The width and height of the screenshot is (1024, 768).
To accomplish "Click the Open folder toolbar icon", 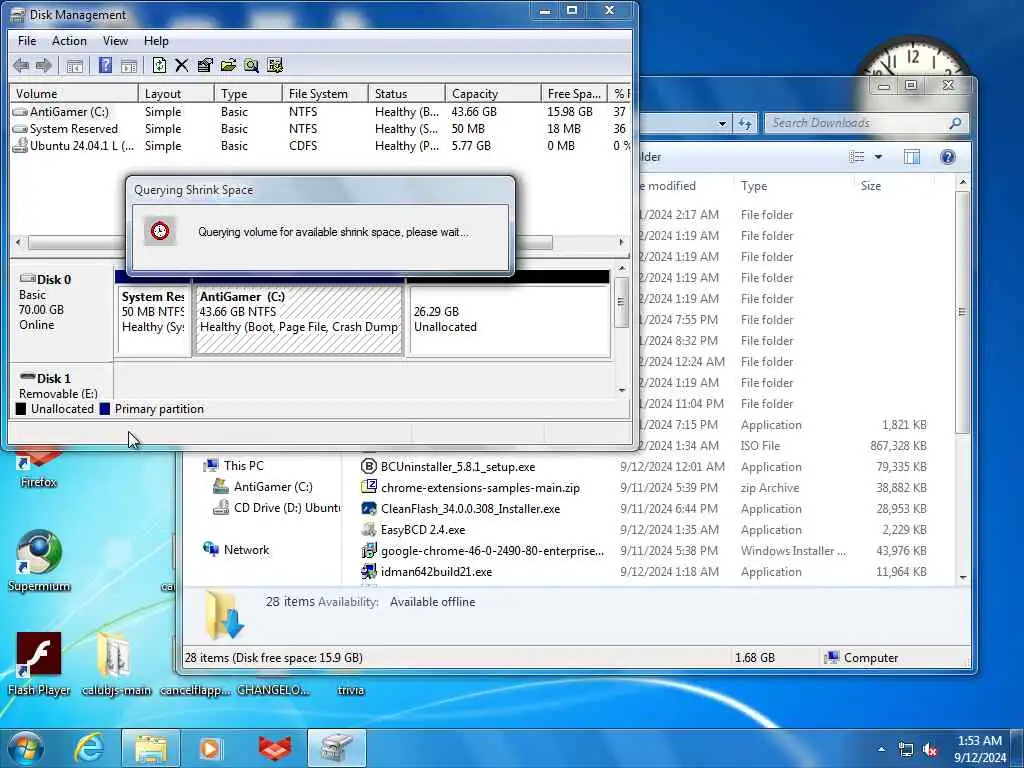I will tap(228, 65).
